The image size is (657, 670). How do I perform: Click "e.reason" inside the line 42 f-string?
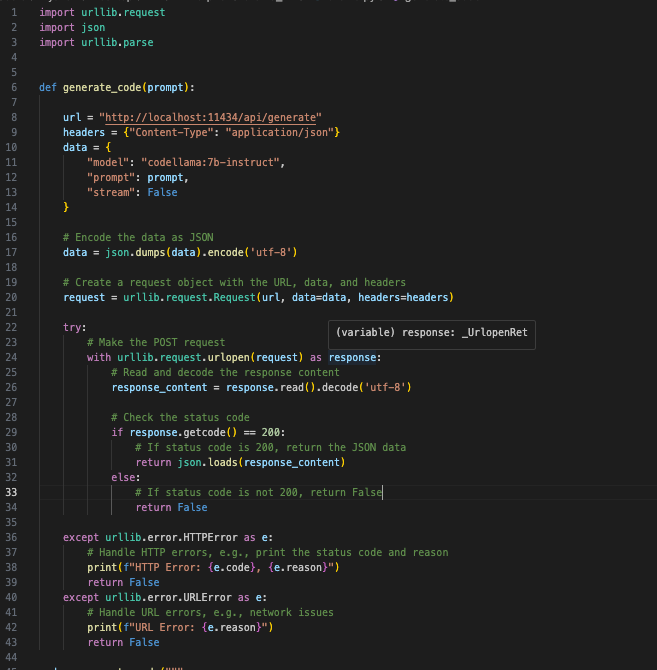[x=232, y=627]
